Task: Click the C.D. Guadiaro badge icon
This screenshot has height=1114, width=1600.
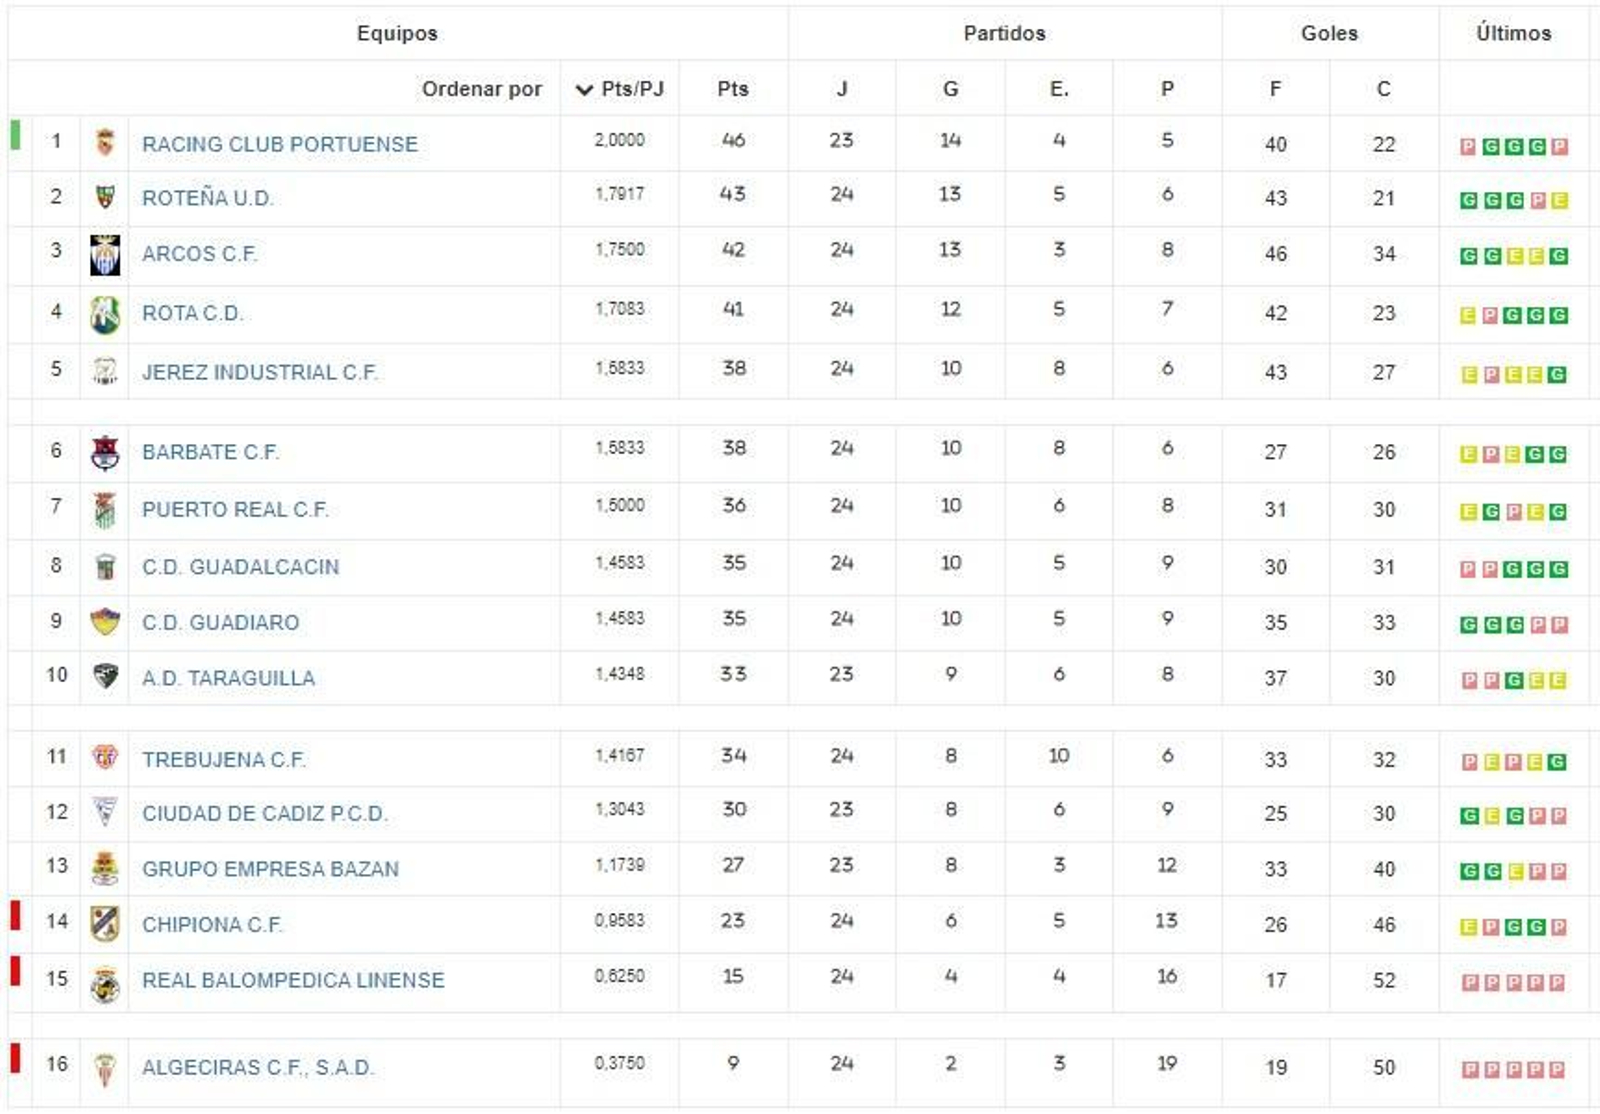Action: point(104,621)
